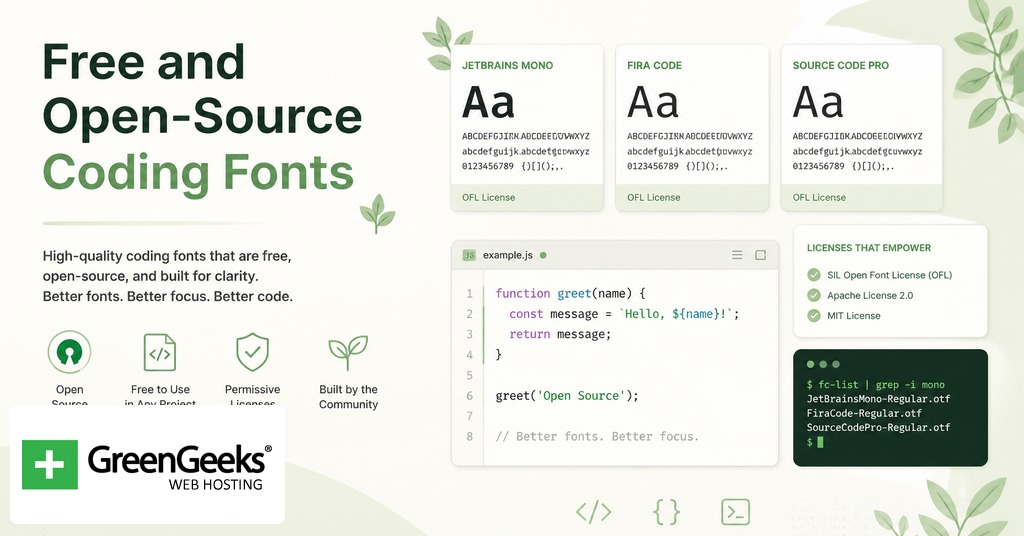Click OFL License on JetBrains Mono card
Screen dimensions: 1024x536
tap(488, 197)
